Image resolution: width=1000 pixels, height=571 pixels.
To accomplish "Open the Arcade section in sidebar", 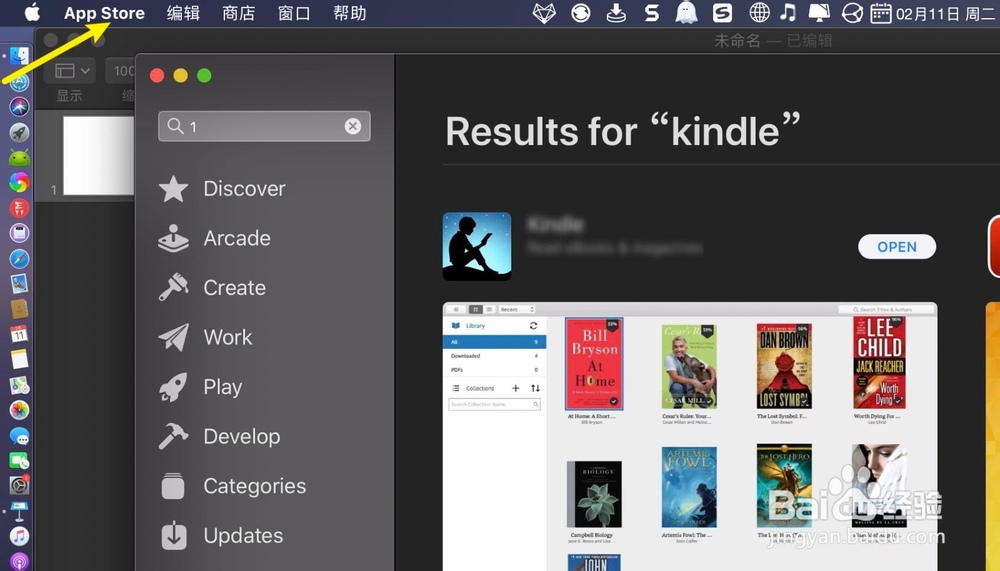I will coord(214,239).
